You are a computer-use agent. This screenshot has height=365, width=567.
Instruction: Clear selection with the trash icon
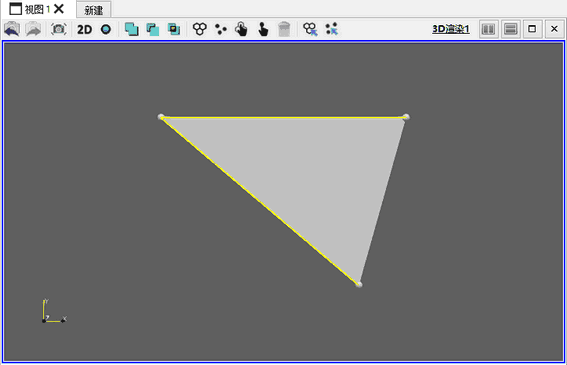(284, 29)
